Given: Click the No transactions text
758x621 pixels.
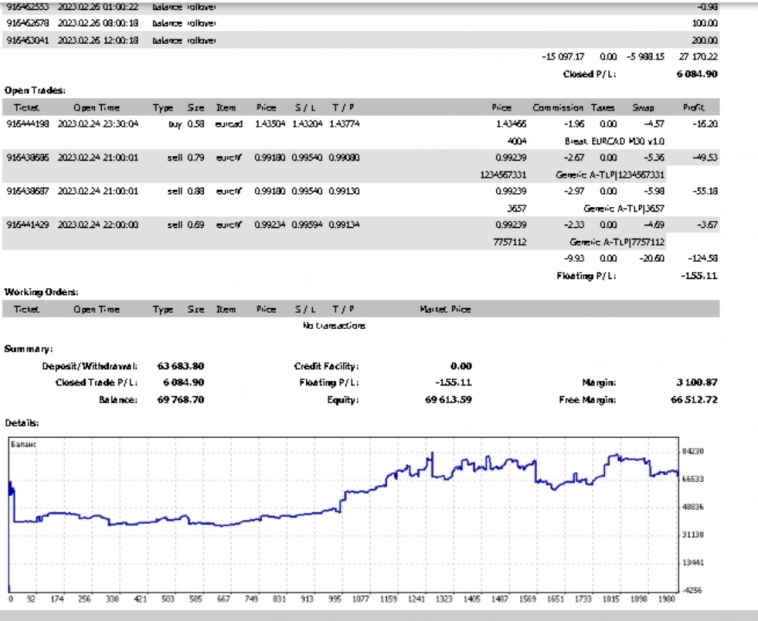Looking at the screenshot, I should tap(335, 326).
